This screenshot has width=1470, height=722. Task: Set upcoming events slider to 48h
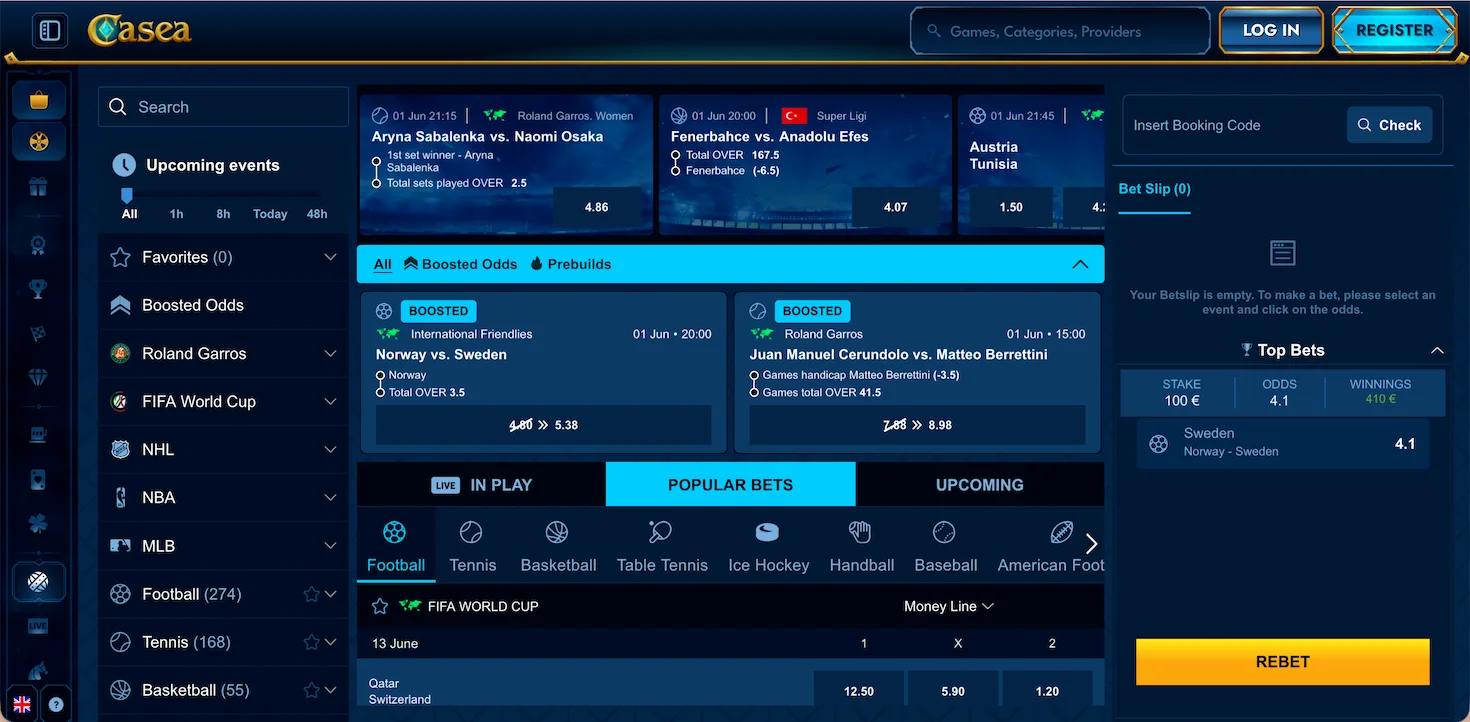(317, 214)
